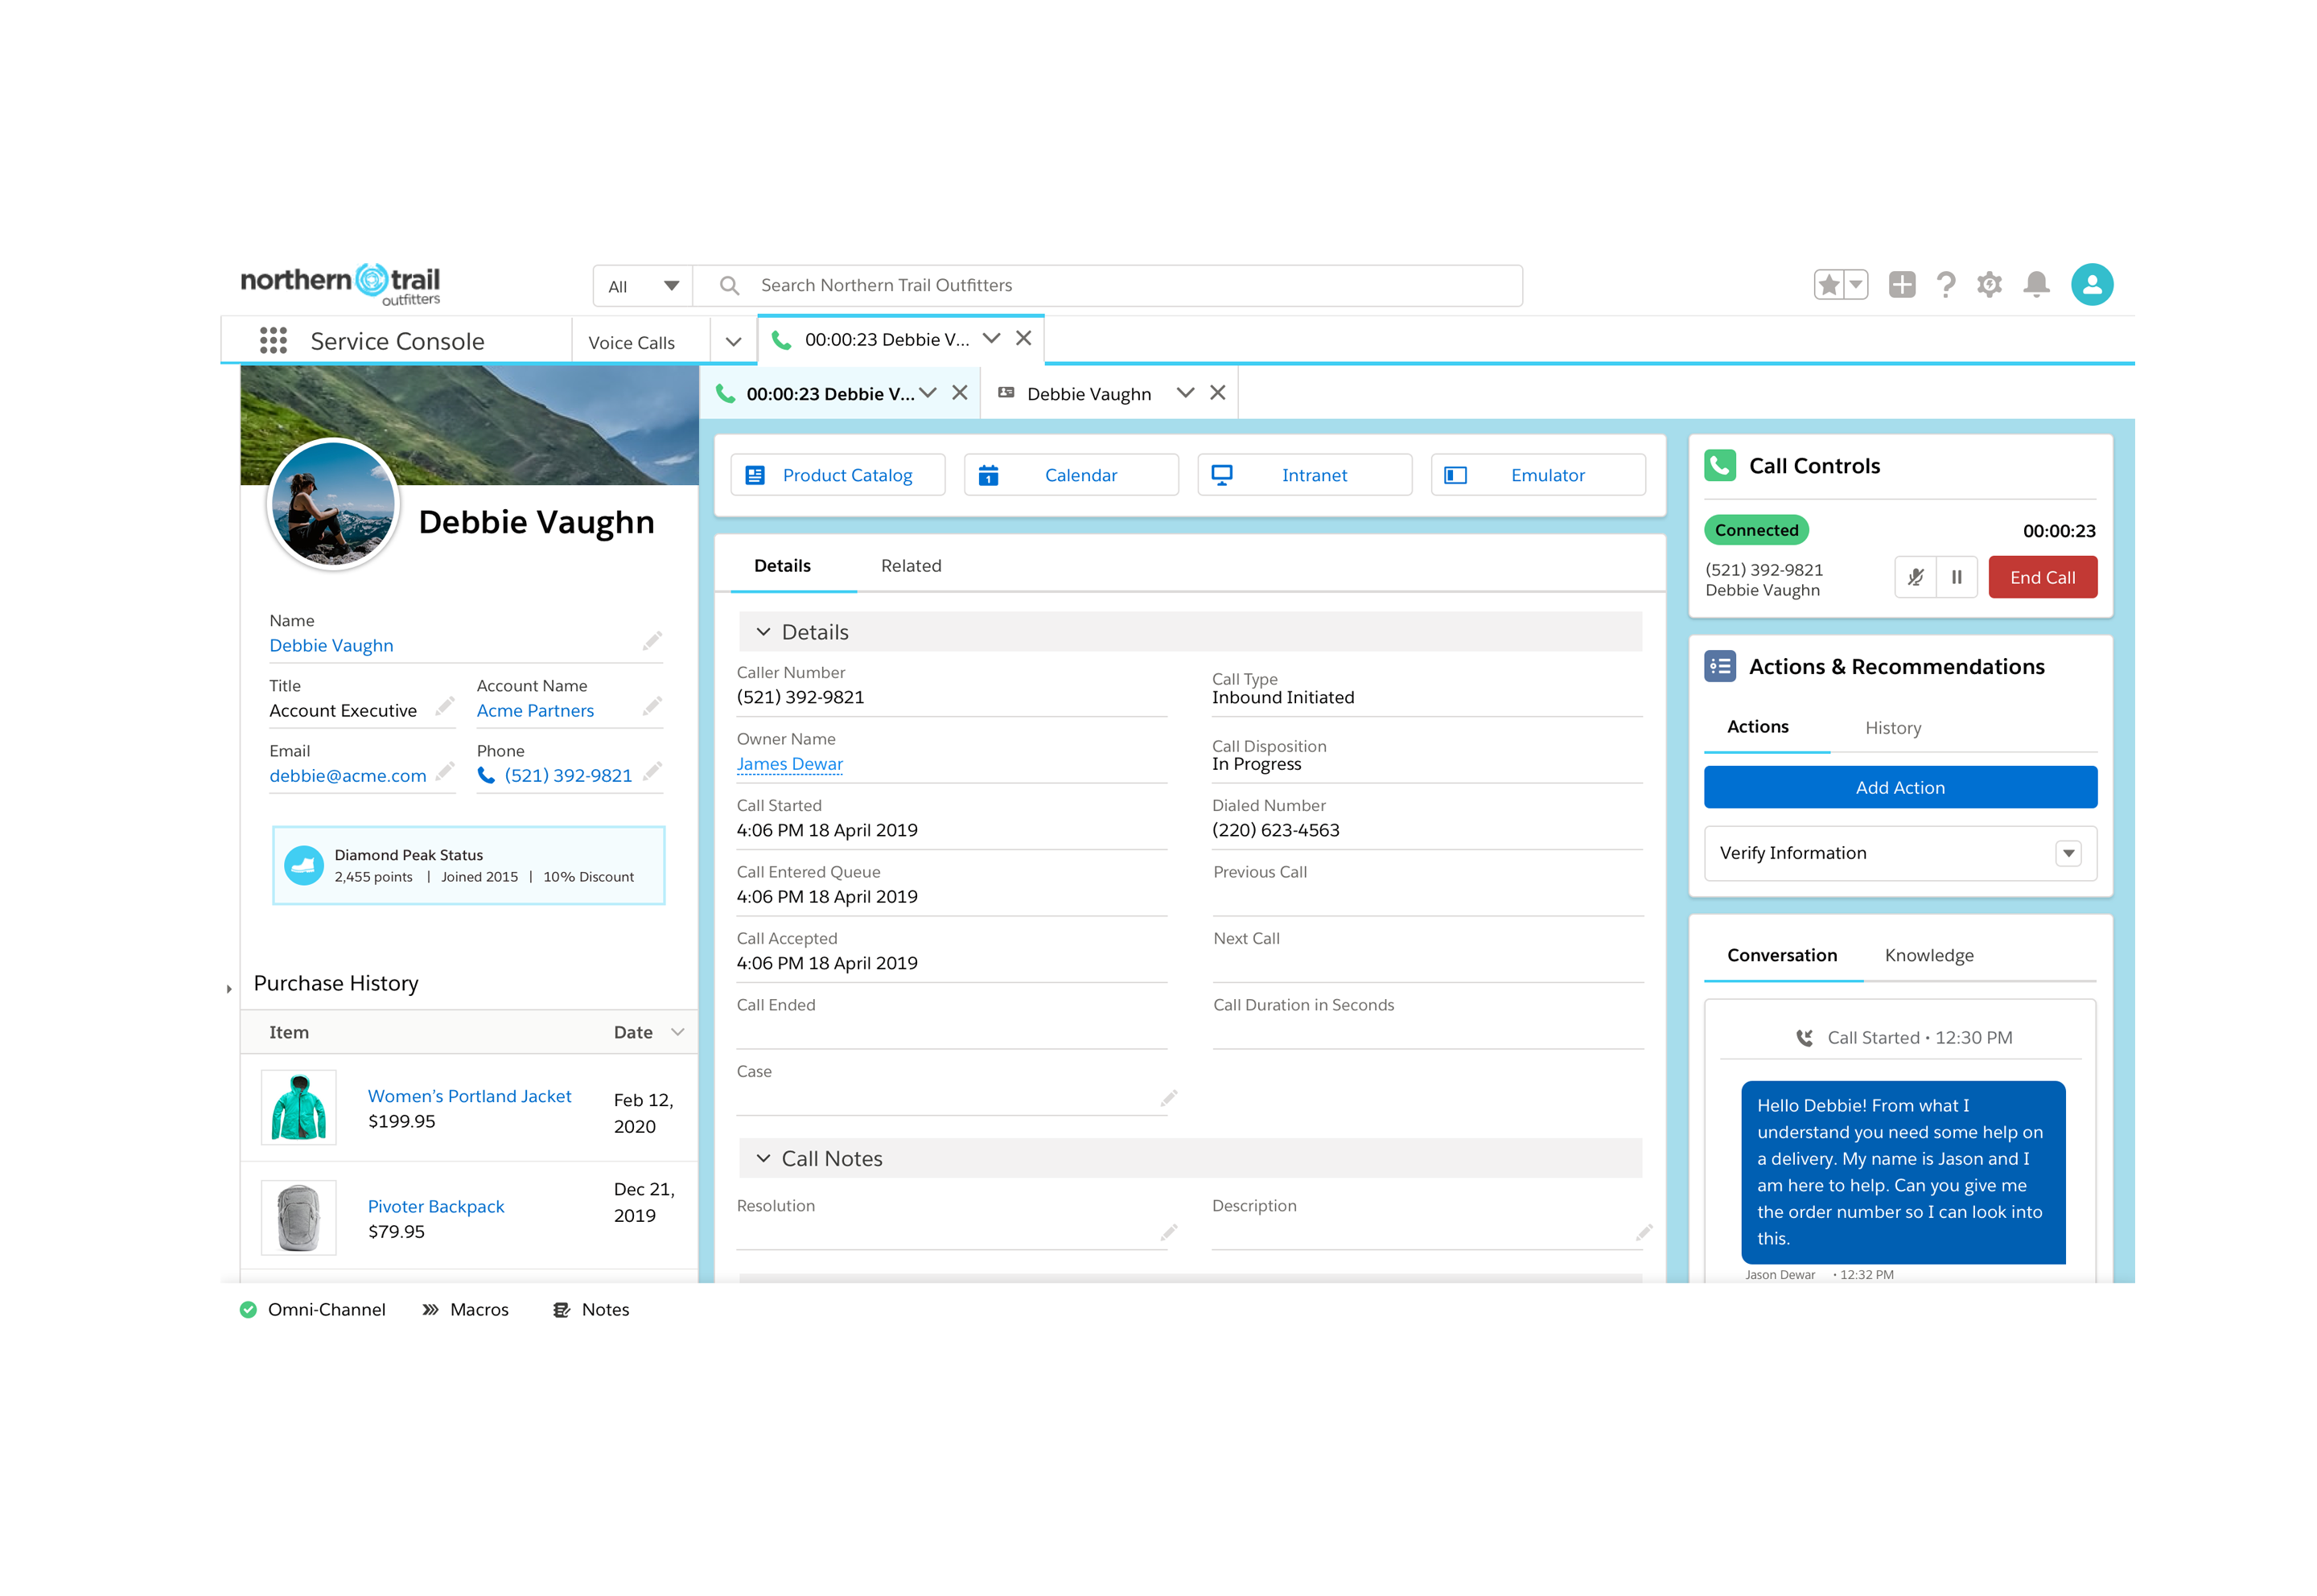Click the Global Actions plus icon
This screenshot has width=2317, height=1596.
pos(1901,285)
